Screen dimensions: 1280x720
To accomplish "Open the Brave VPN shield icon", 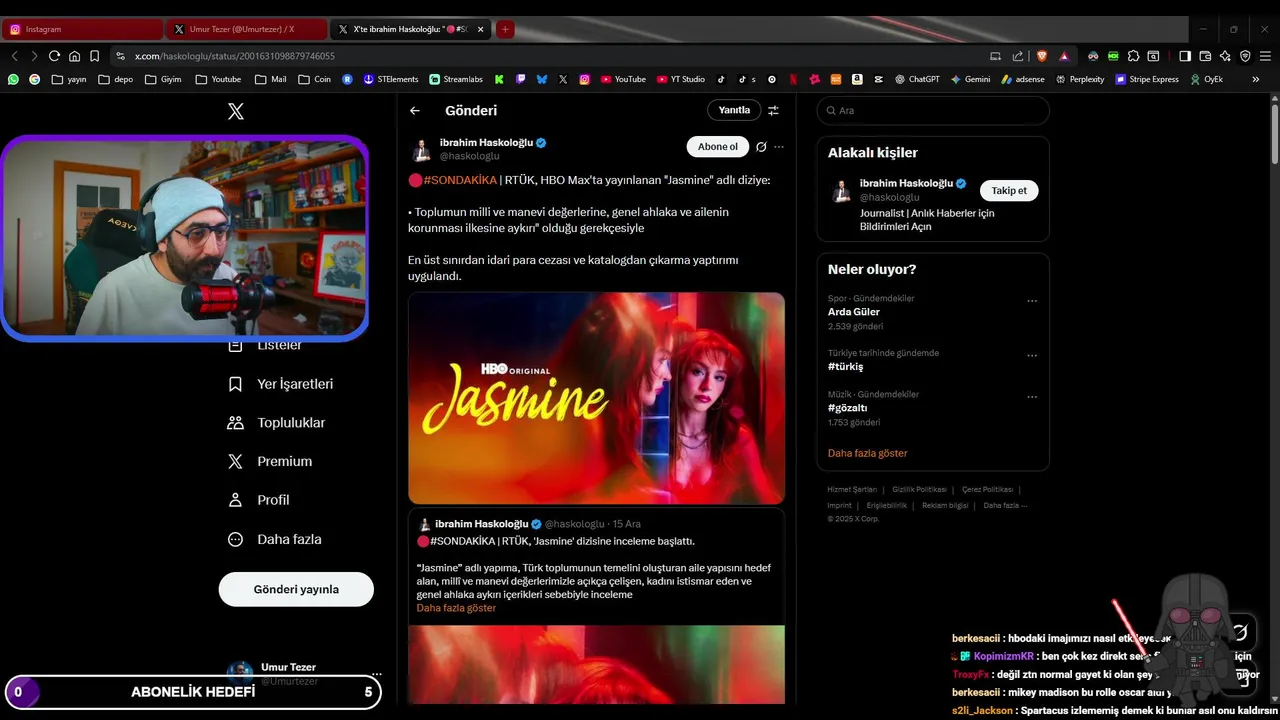I will (1245, 56).
